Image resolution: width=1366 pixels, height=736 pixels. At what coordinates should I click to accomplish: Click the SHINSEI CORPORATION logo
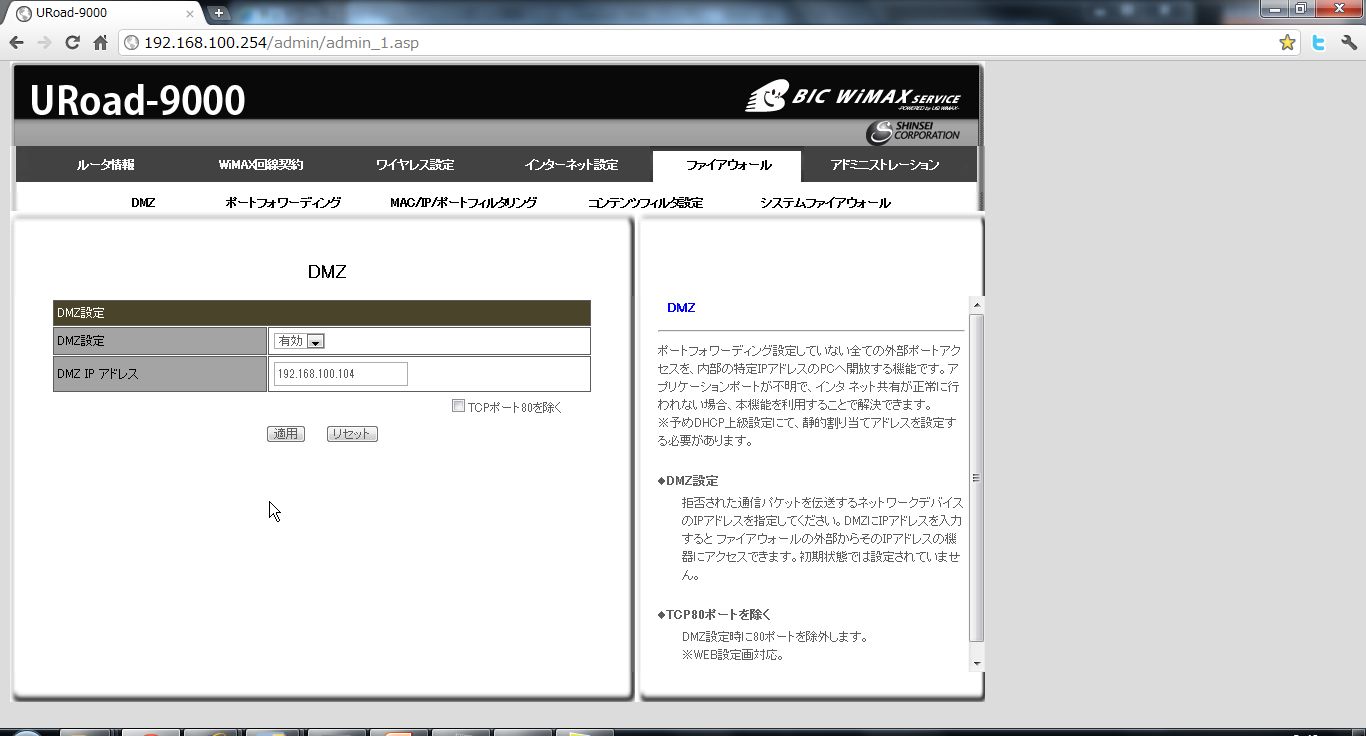(913, 132)
